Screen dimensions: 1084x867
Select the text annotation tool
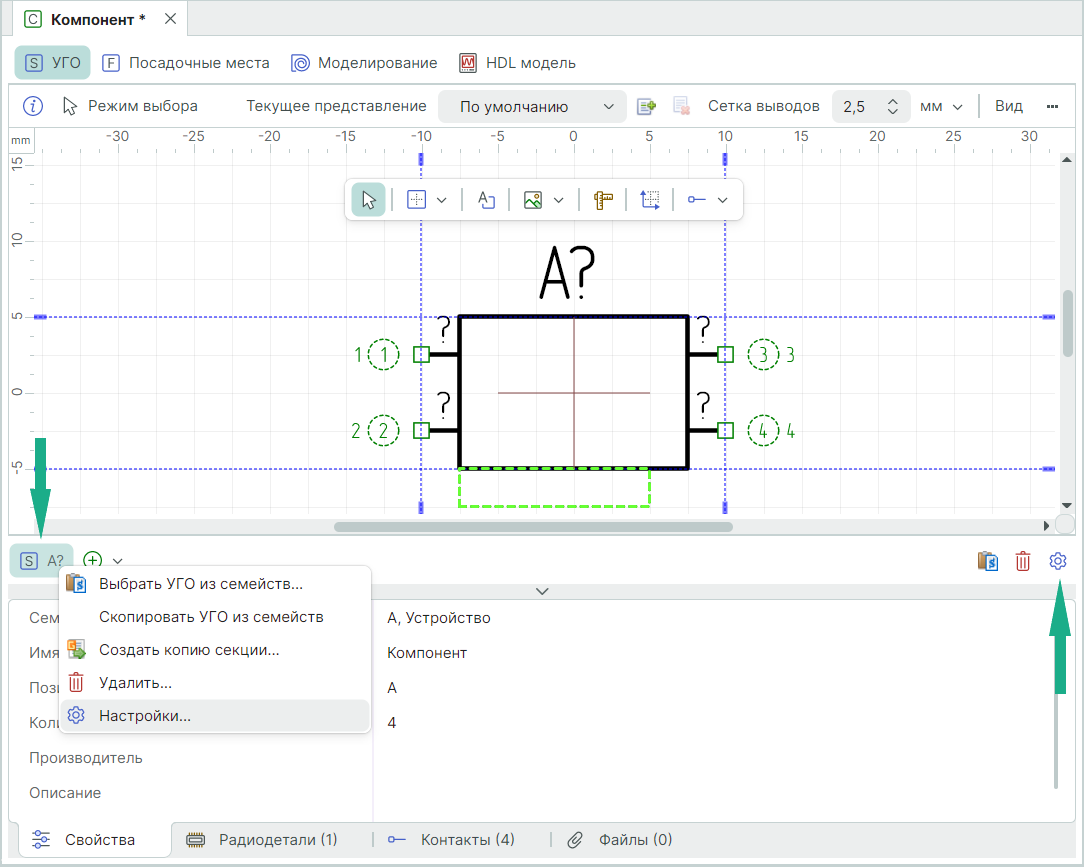[487, 200]
